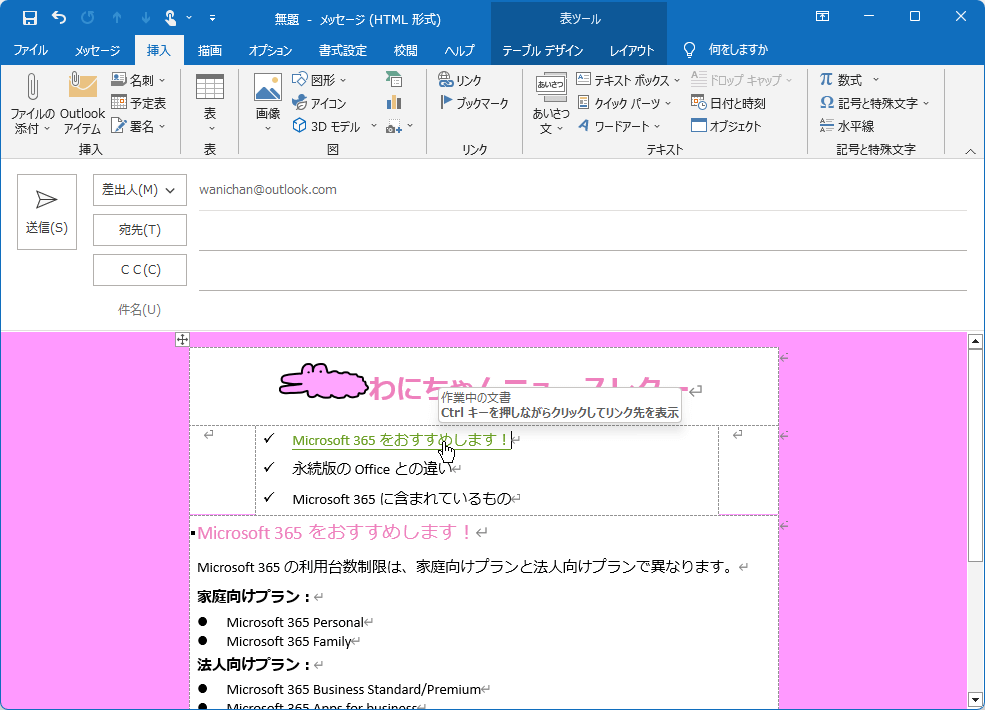Switch to the 描画 tab
This screenshot has width=985, height=710.
pyautogui.click(x=210, y=50)
